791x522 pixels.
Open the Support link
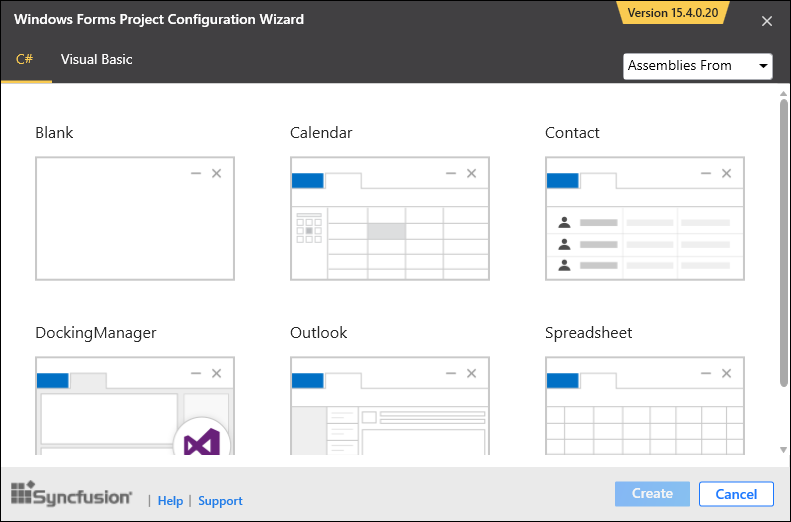(x=220, y=501)
